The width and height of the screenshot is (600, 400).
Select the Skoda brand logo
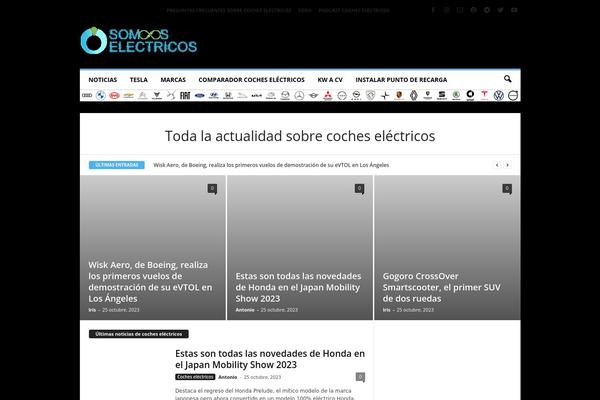pyautogui.click(x=456, y=95)
